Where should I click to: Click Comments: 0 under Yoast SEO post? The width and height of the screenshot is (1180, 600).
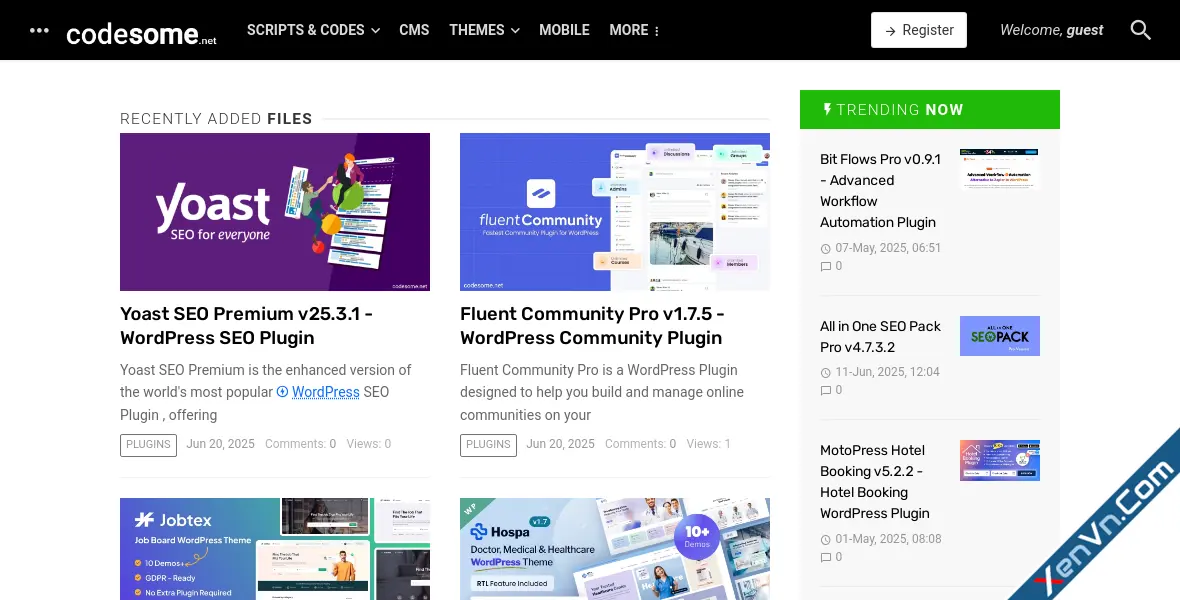point(300,444)
